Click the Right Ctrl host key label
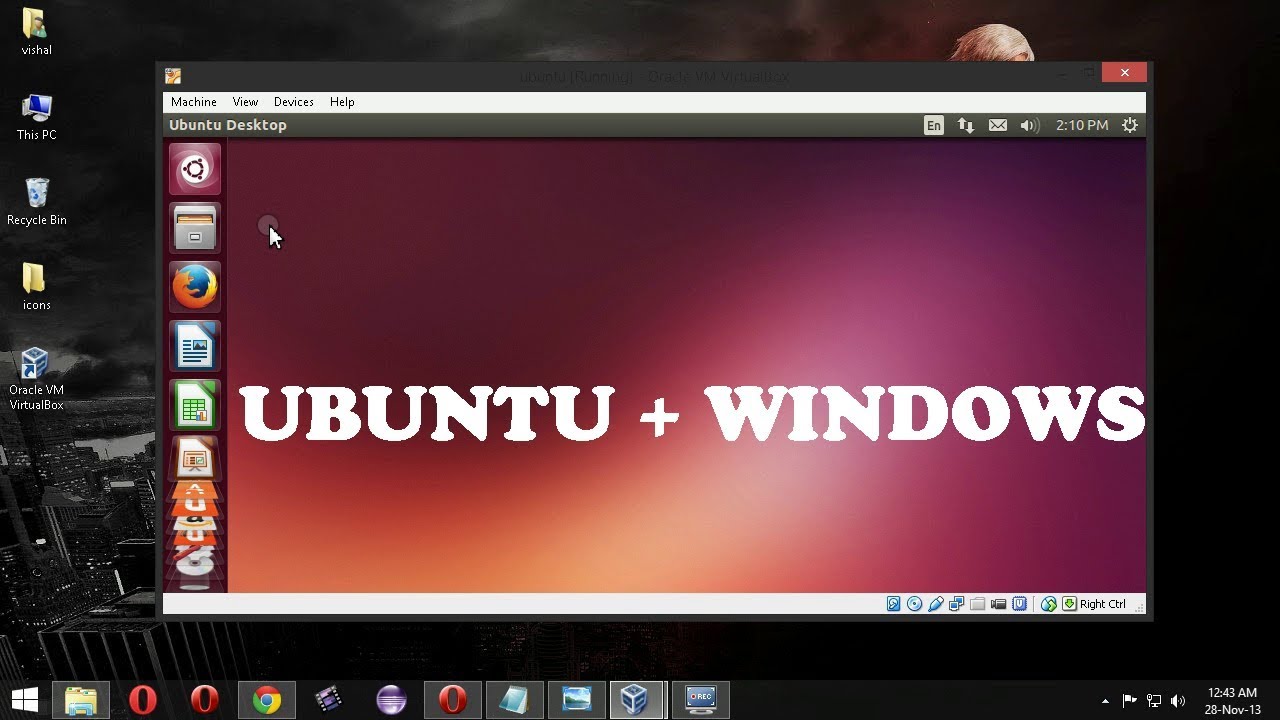The height and width of the screenshot is (720, 1280). (1103, 604)
